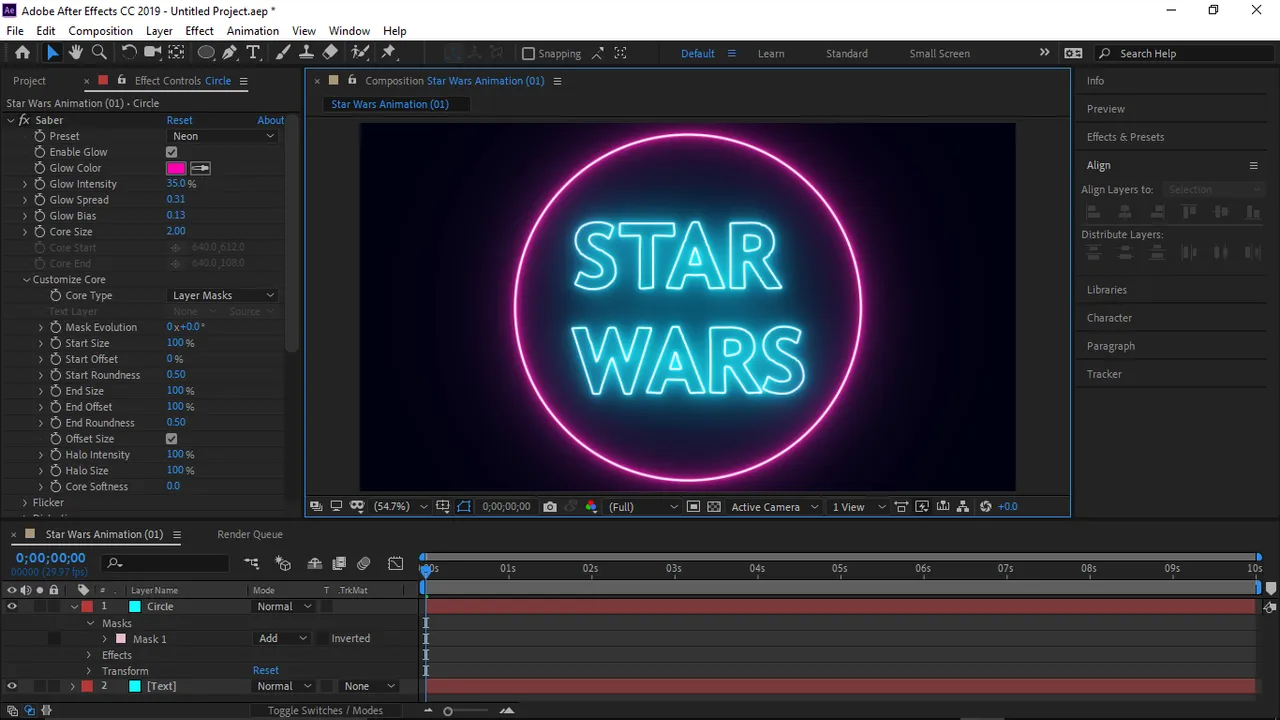
Task: Open the Core Type Layer Masks dropdown
Action: [222, 296]
